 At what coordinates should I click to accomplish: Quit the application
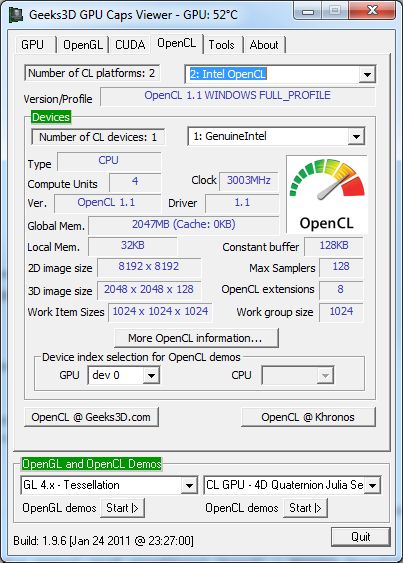pyautogui.click(x=361, y=537)
